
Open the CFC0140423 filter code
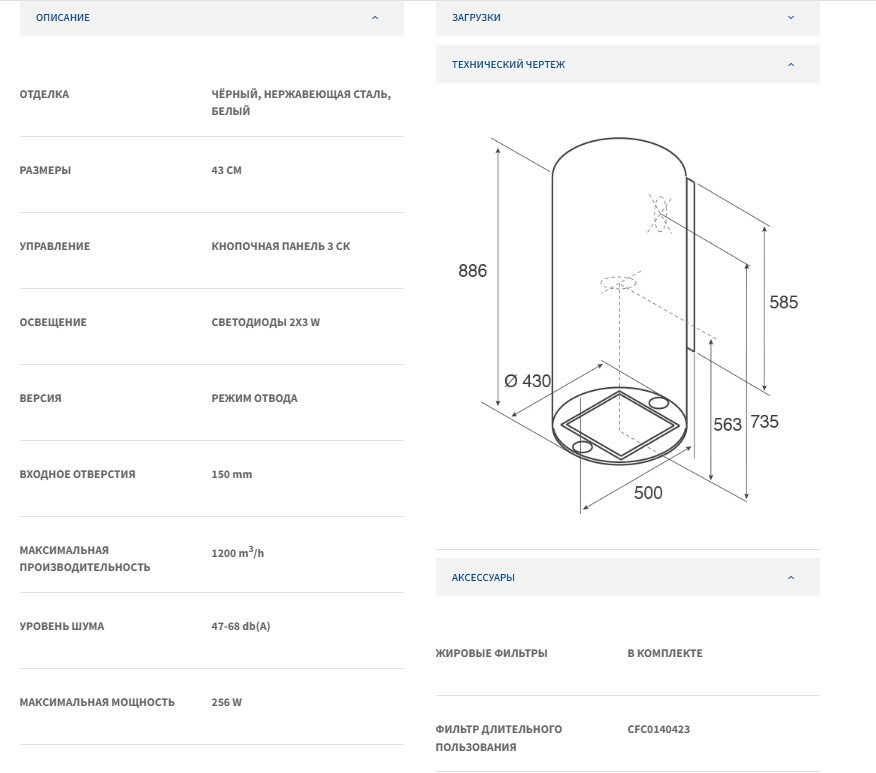658,730
